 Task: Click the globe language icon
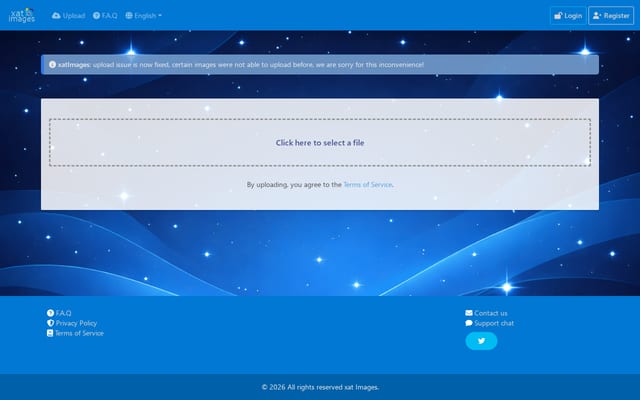(129, 16)
